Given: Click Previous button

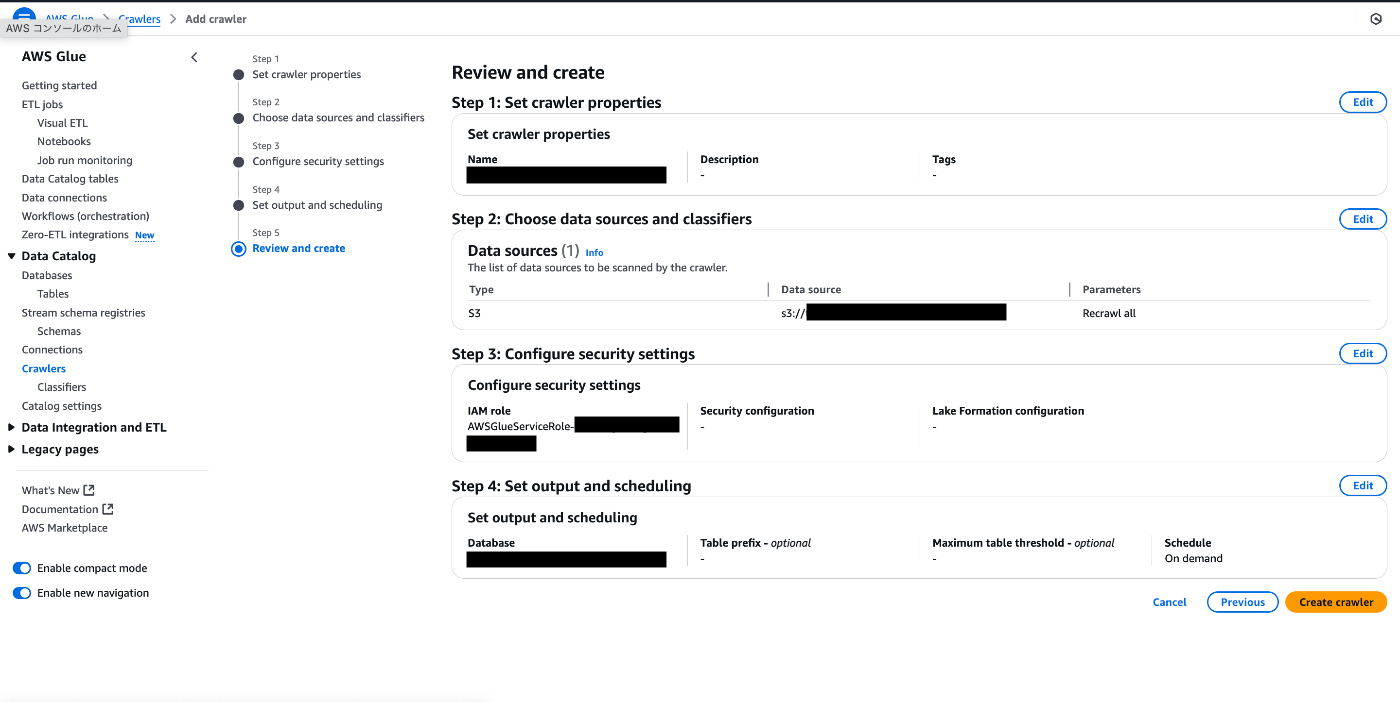Looking at the screenshot, I should point(1243,602).
